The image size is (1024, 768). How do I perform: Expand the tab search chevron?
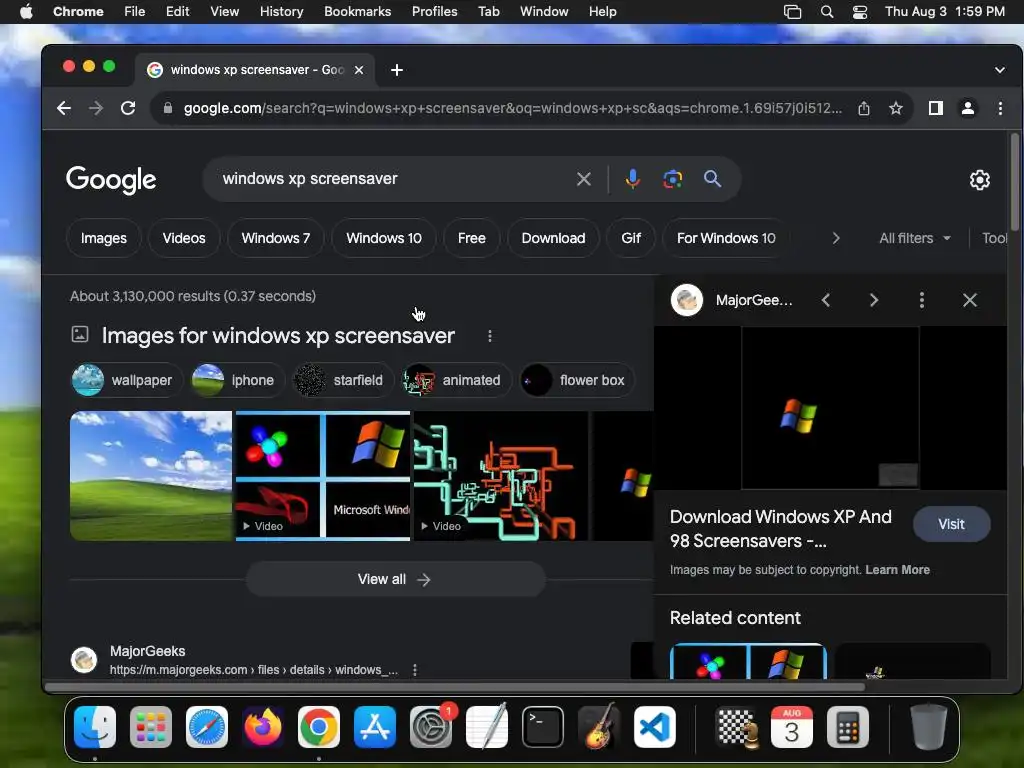[x=1000, y=70]
